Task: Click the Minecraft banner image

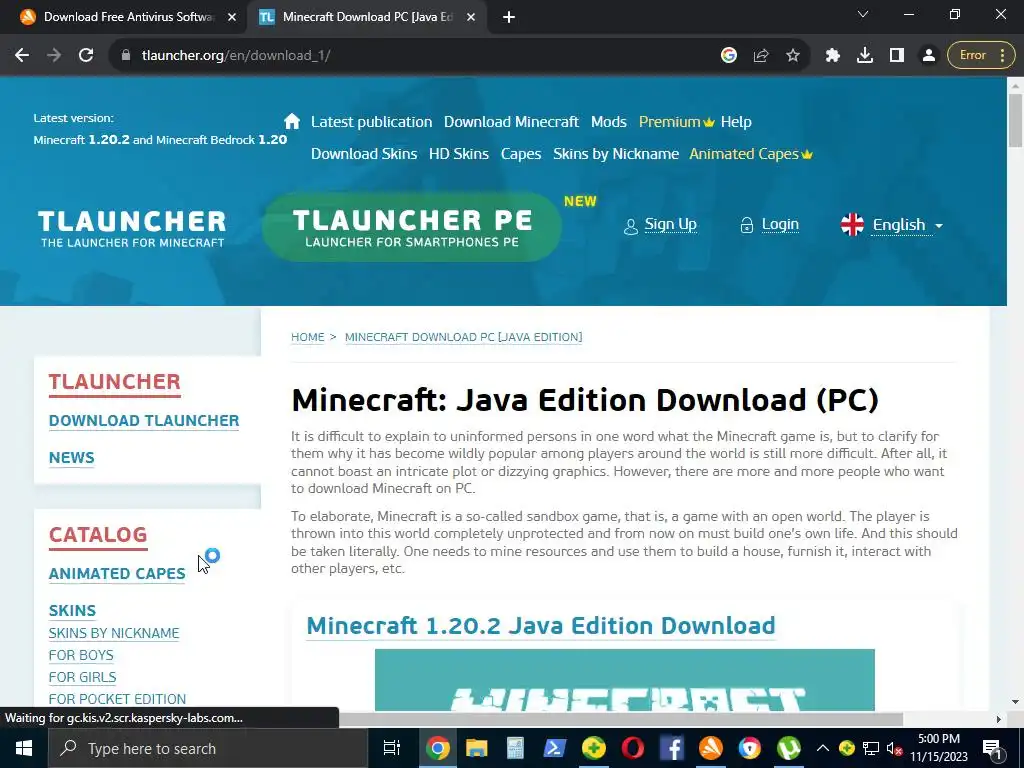Action: pos(624,680)
